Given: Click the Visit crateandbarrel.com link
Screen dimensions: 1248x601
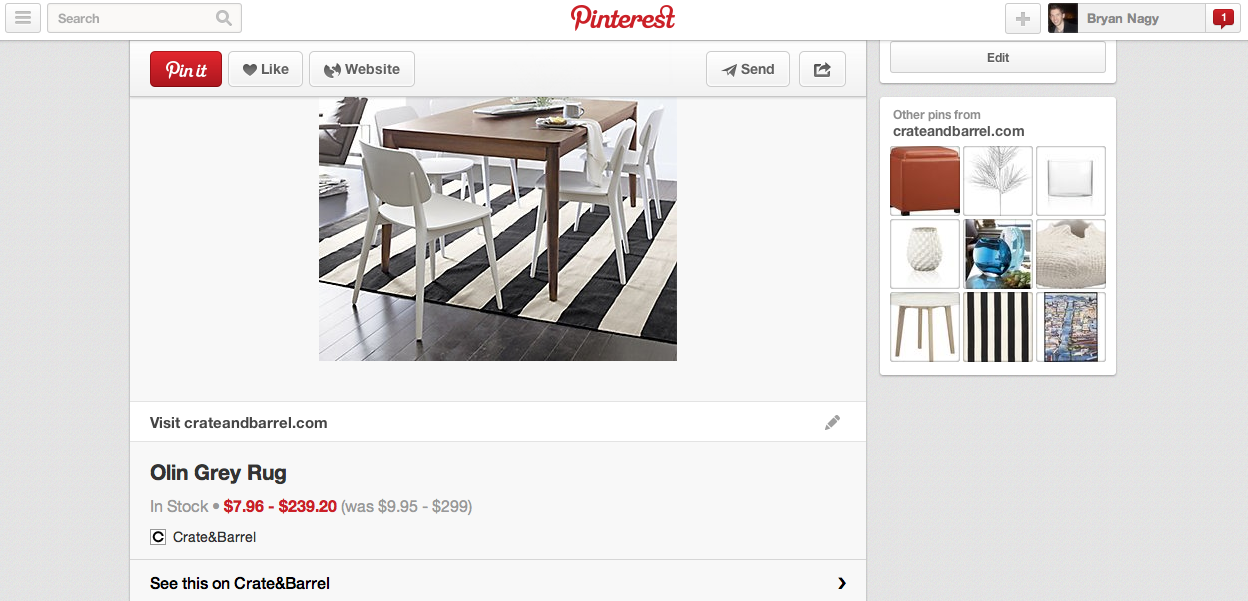Looking at the screenshot, I should click(239, 422).
